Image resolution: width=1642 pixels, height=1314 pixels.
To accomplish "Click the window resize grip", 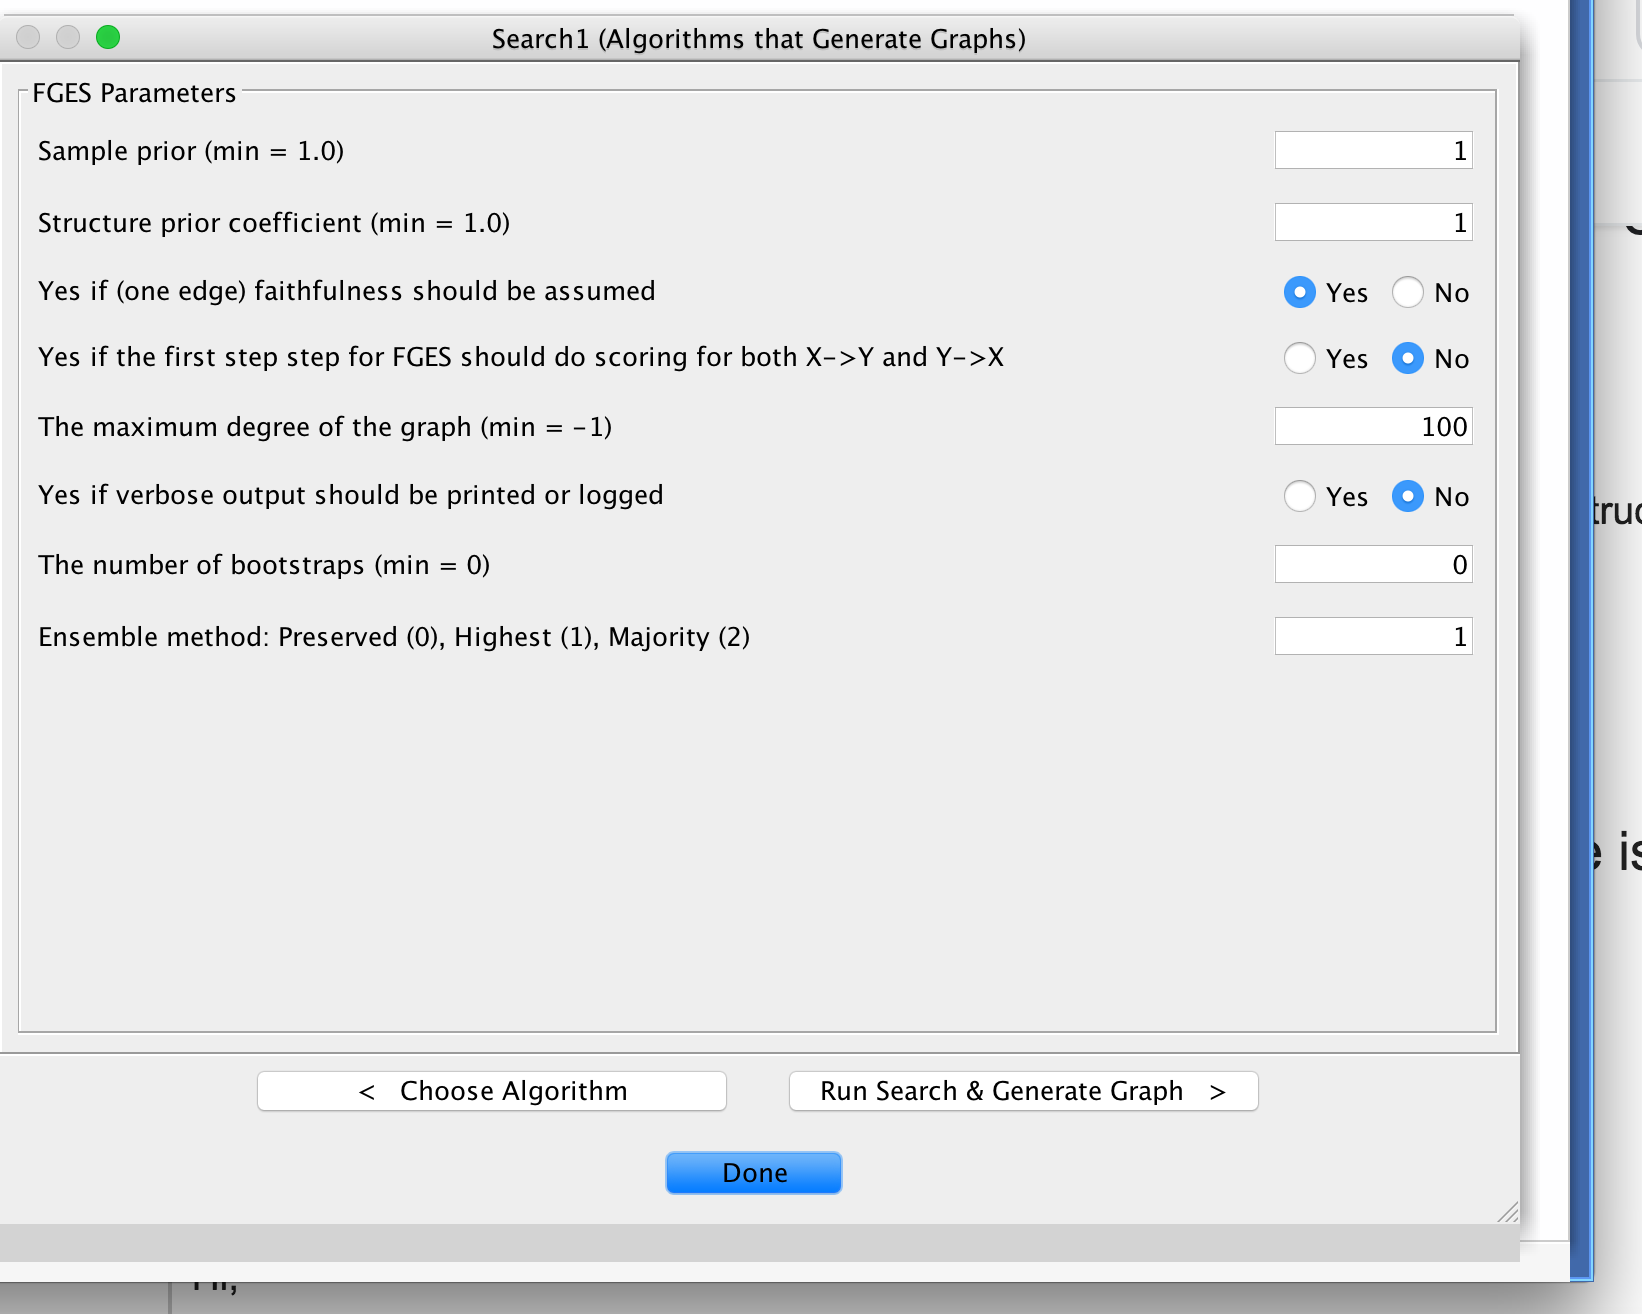I will point(1506,1214).
